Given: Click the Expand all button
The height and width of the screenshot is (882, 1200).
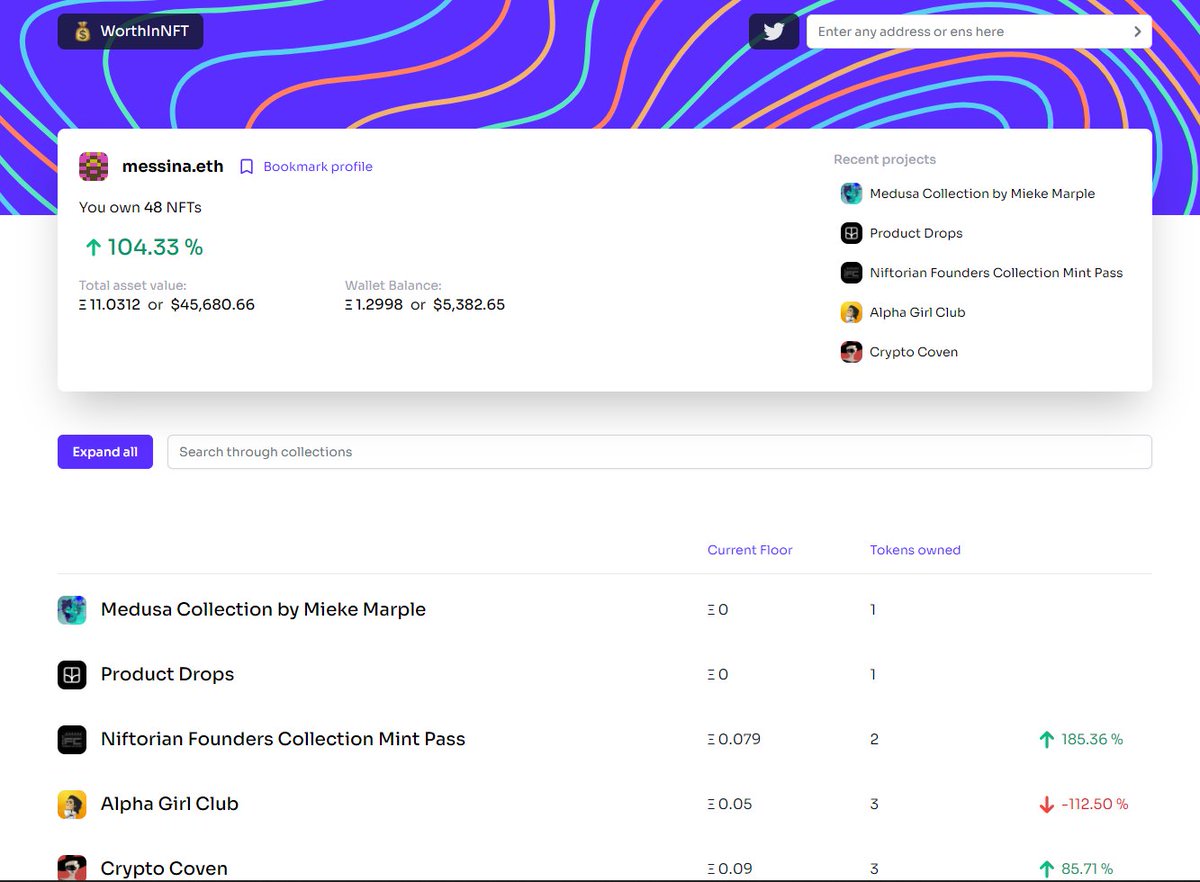Looking at the screenshot, I should pyautogui.click(x=105, y=452).
